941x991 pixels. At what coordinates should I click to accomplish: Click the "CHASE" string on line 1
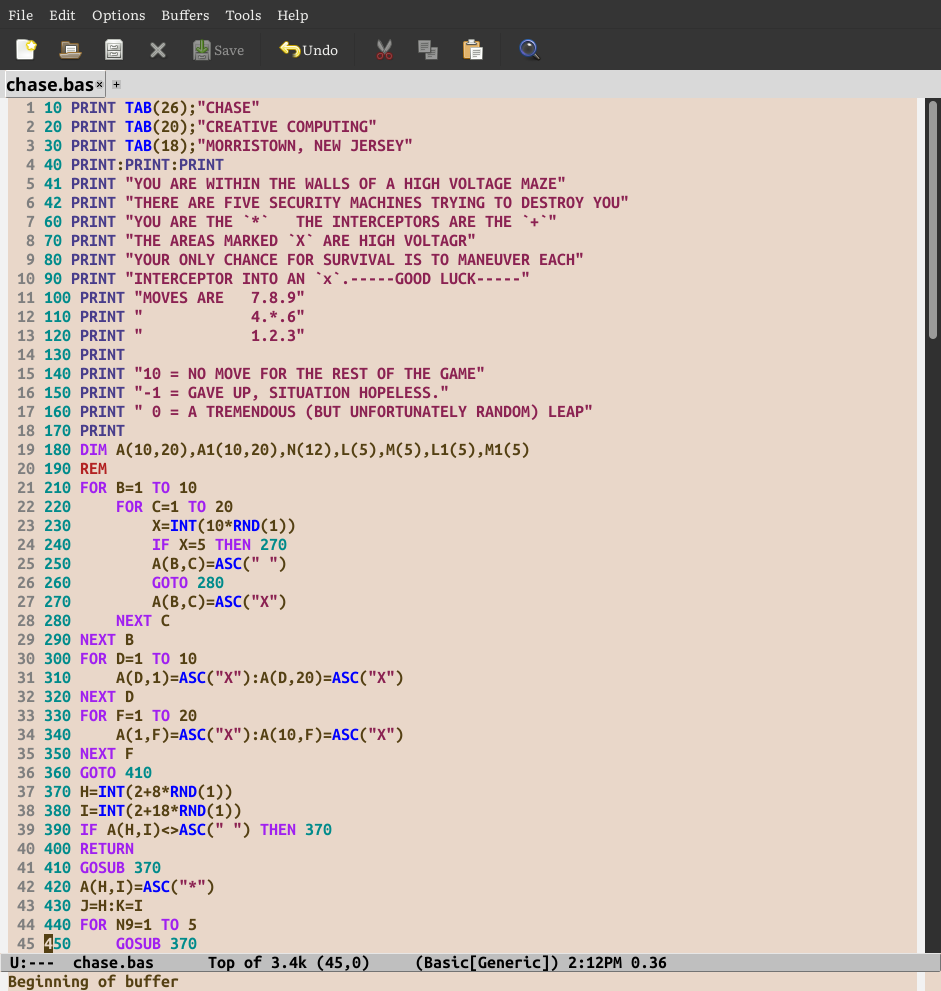(228, 108)
